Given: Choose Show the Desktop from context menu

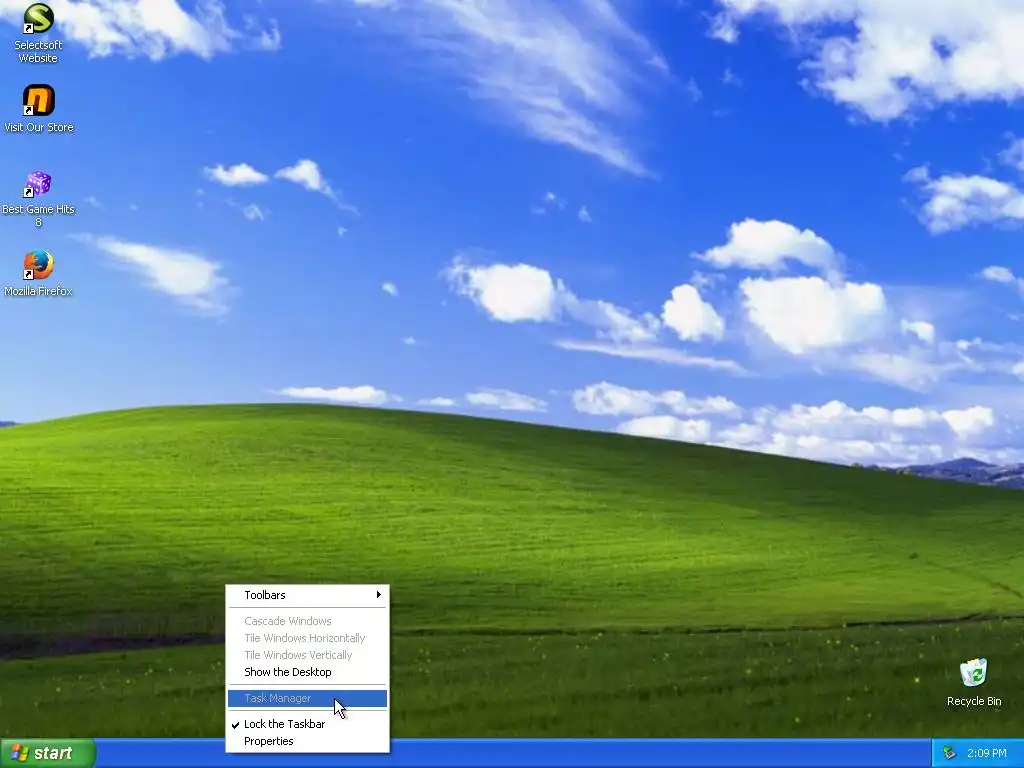Looking at the screenshot, I should [x=308, y=672].
